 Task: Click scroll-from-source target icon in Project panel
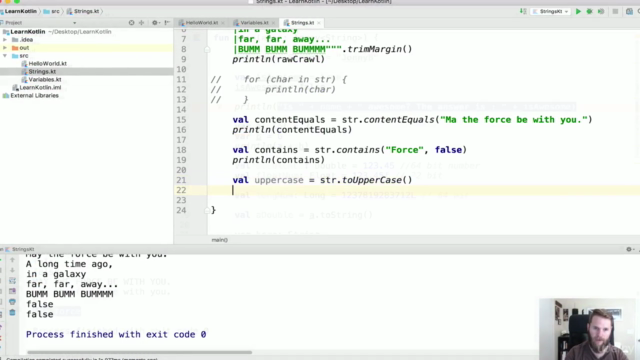131,23
